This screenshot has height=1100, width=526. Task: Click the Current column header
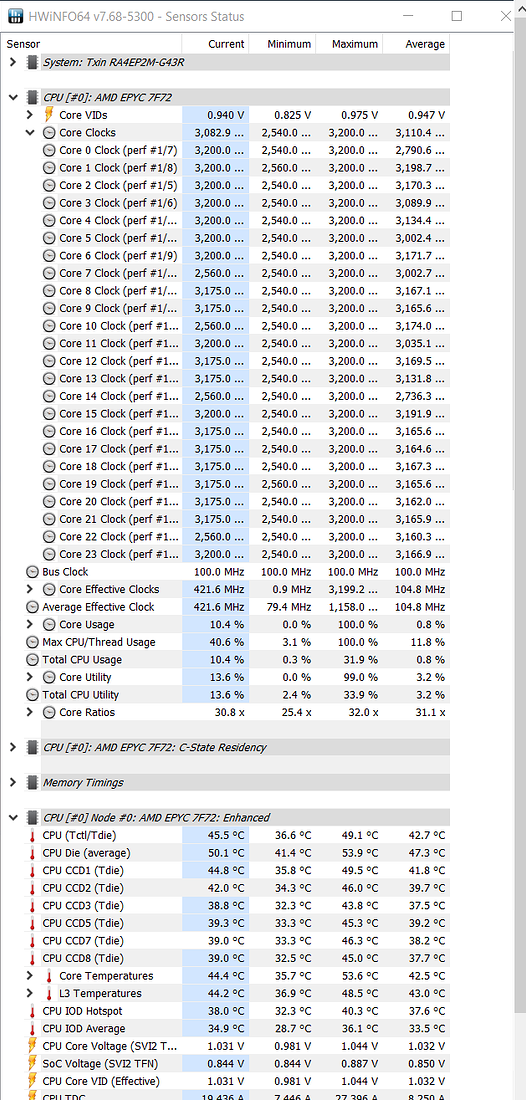coord(215,43)
